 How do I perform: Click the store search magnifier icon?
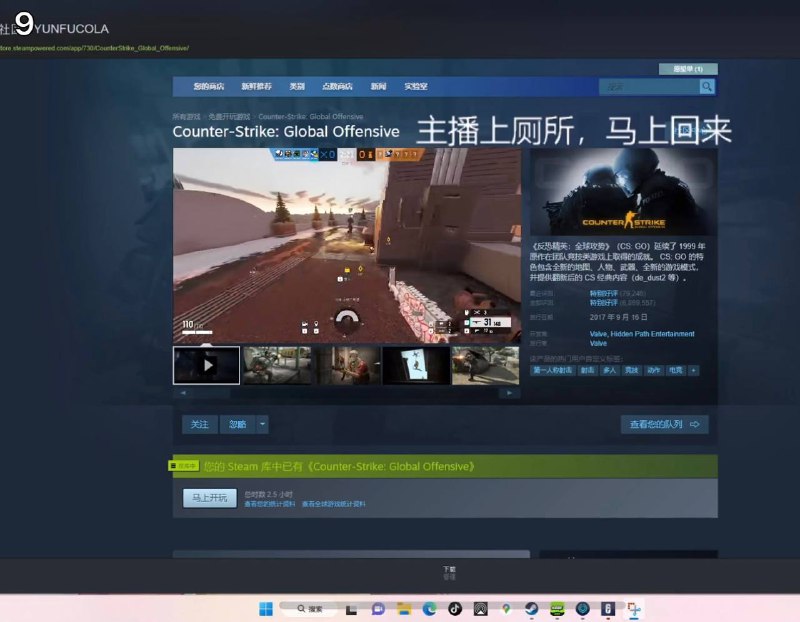[x=707, y=87]
